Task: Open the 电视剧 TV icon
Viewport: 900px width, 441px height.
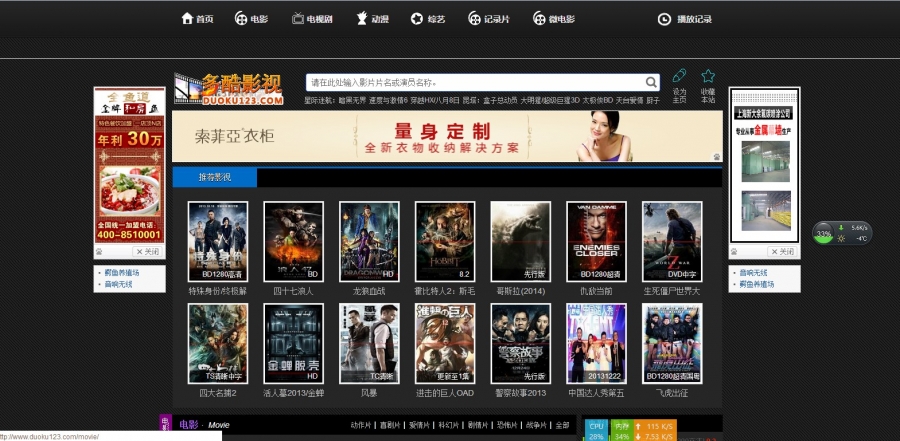Action: point(297,18)
